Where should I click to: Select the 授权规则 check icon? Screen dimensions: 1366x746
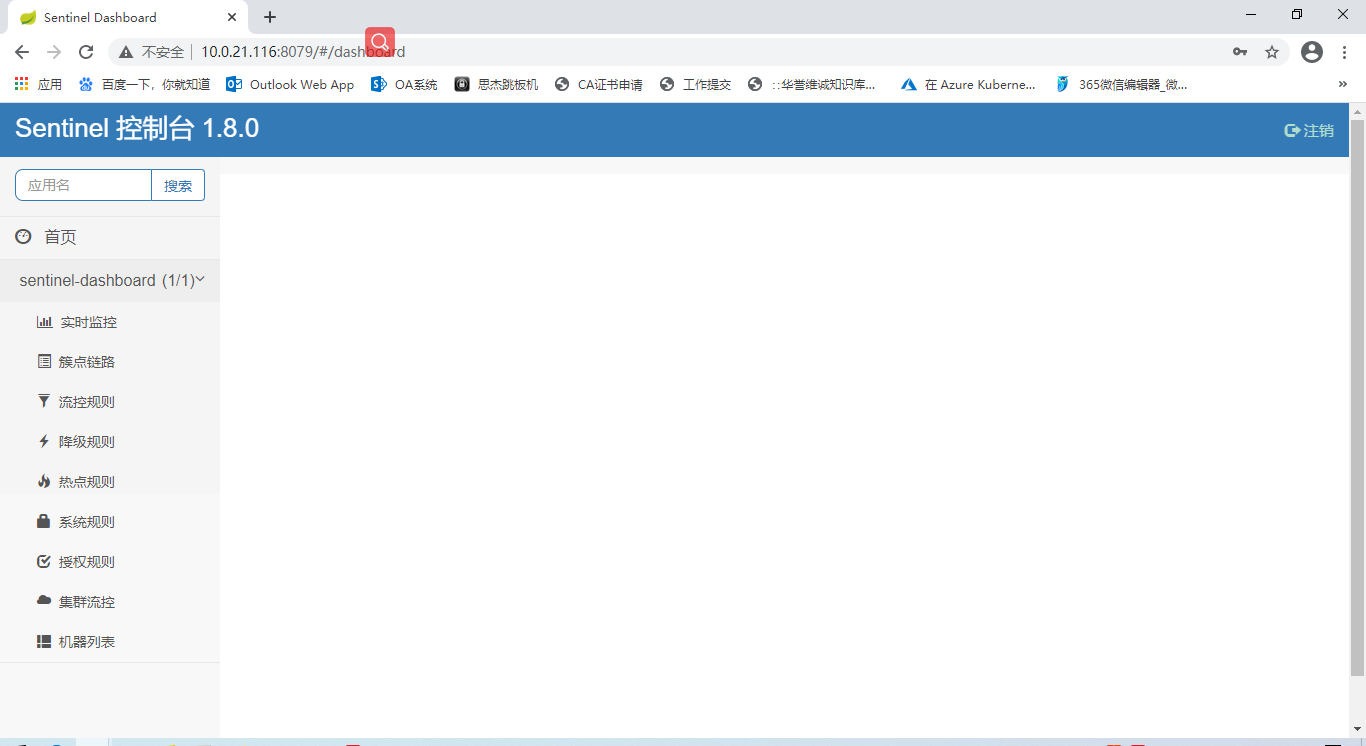coord(44,561)
